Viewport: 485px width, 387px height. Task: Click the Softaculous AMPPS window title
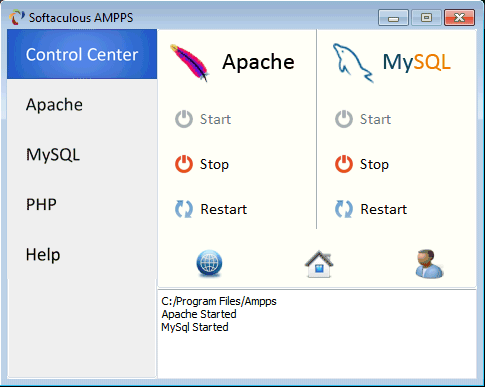click(x=81, y=17)
